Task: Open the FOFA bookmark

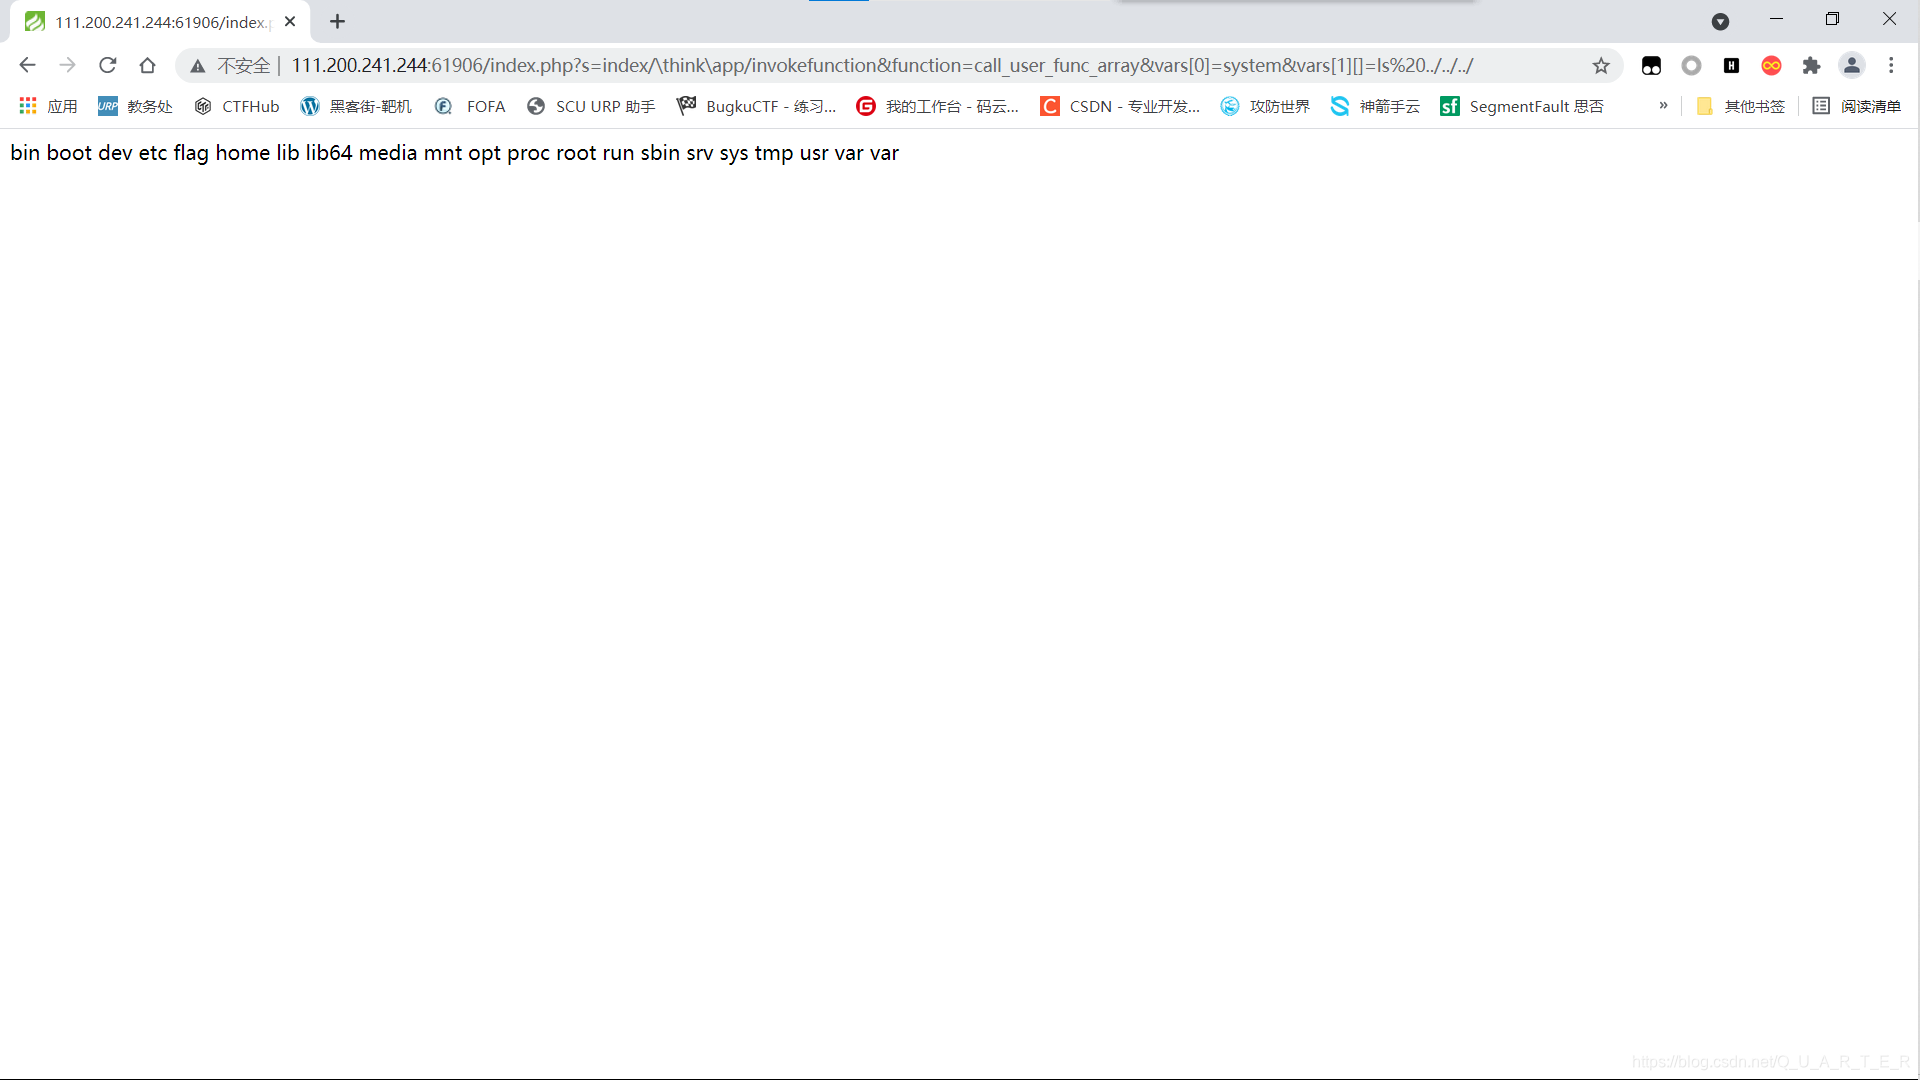Action: (470, 106)
